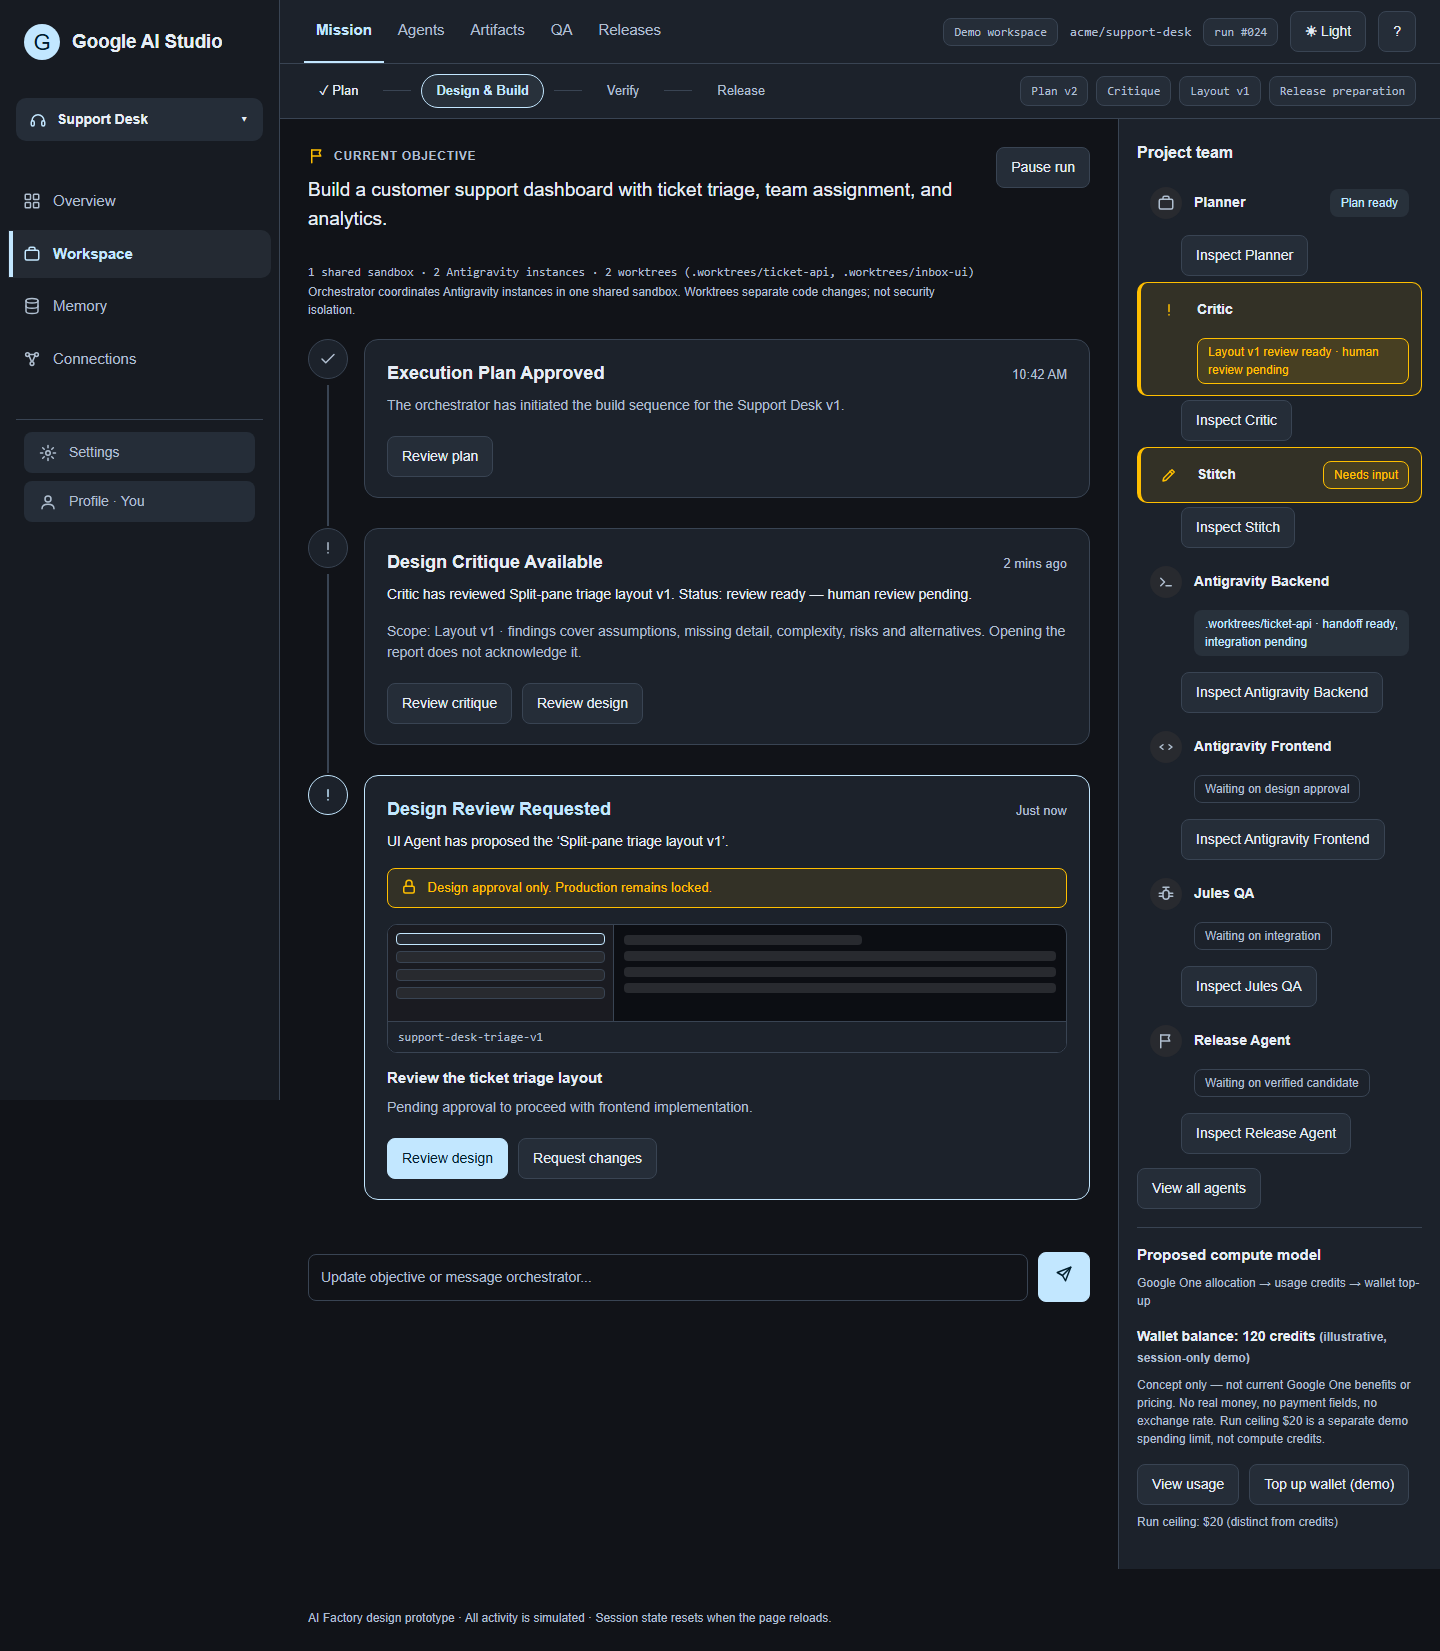Image resolution: width=1440 pixels, height=1651 pixels.
Task: Click the Critic exclamation warning icon
Action: pyautogui.click(x=1169, y=310)
